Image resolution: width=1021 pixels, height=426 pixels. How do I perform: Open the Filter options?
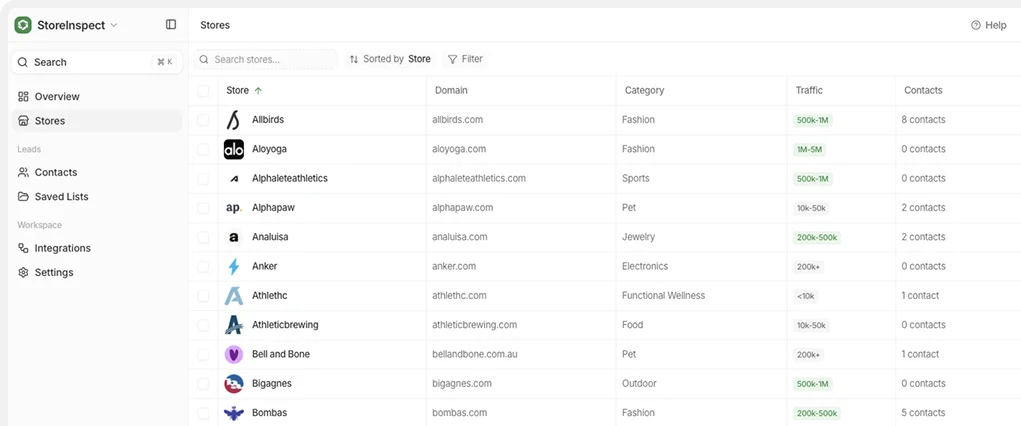[x=465, y=59]
